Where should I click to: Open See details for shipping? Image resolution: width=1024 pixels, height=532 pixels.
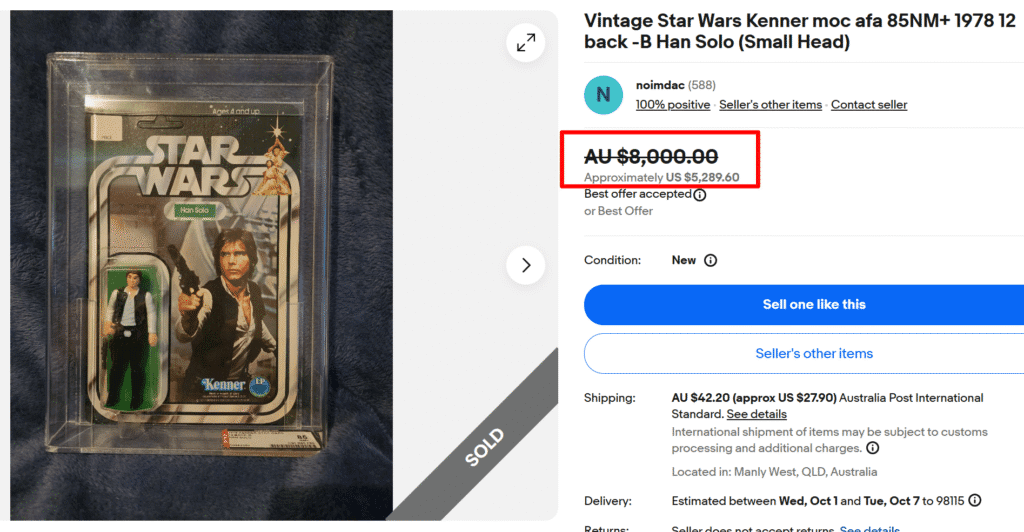(x=757, y=414)
